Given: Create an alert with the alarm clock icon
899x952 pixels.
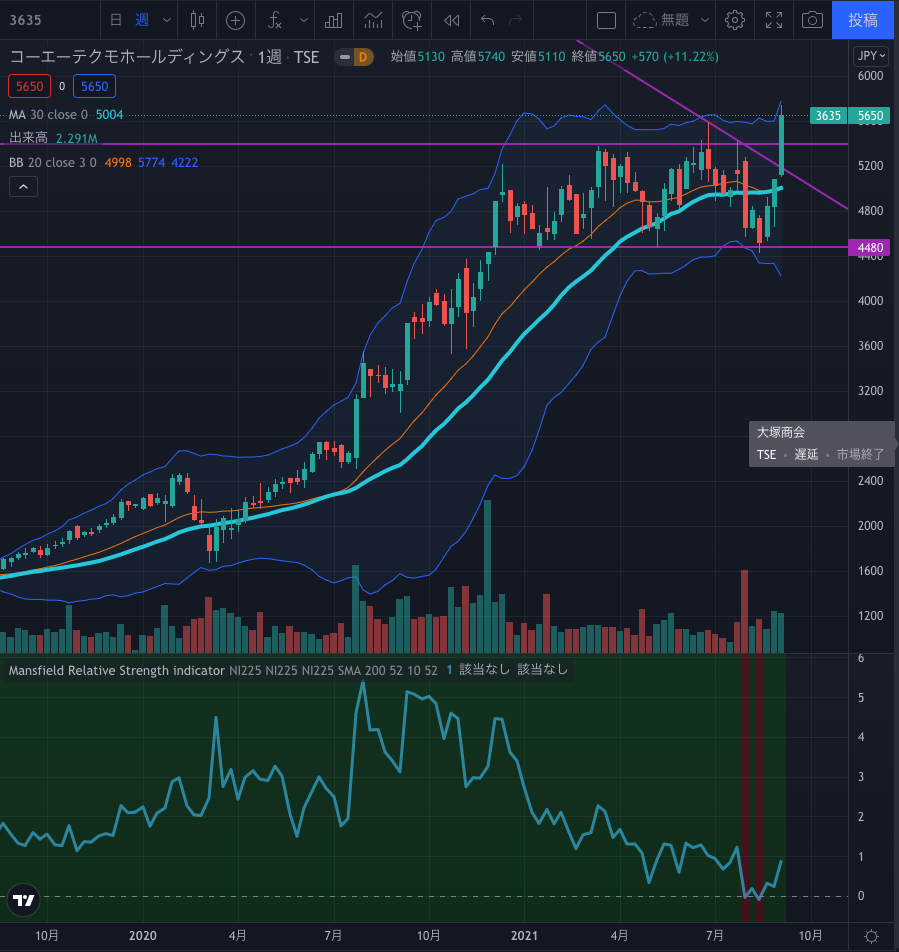Looking at the screenshot, I should pyautogui.click(x=412, y=20).
